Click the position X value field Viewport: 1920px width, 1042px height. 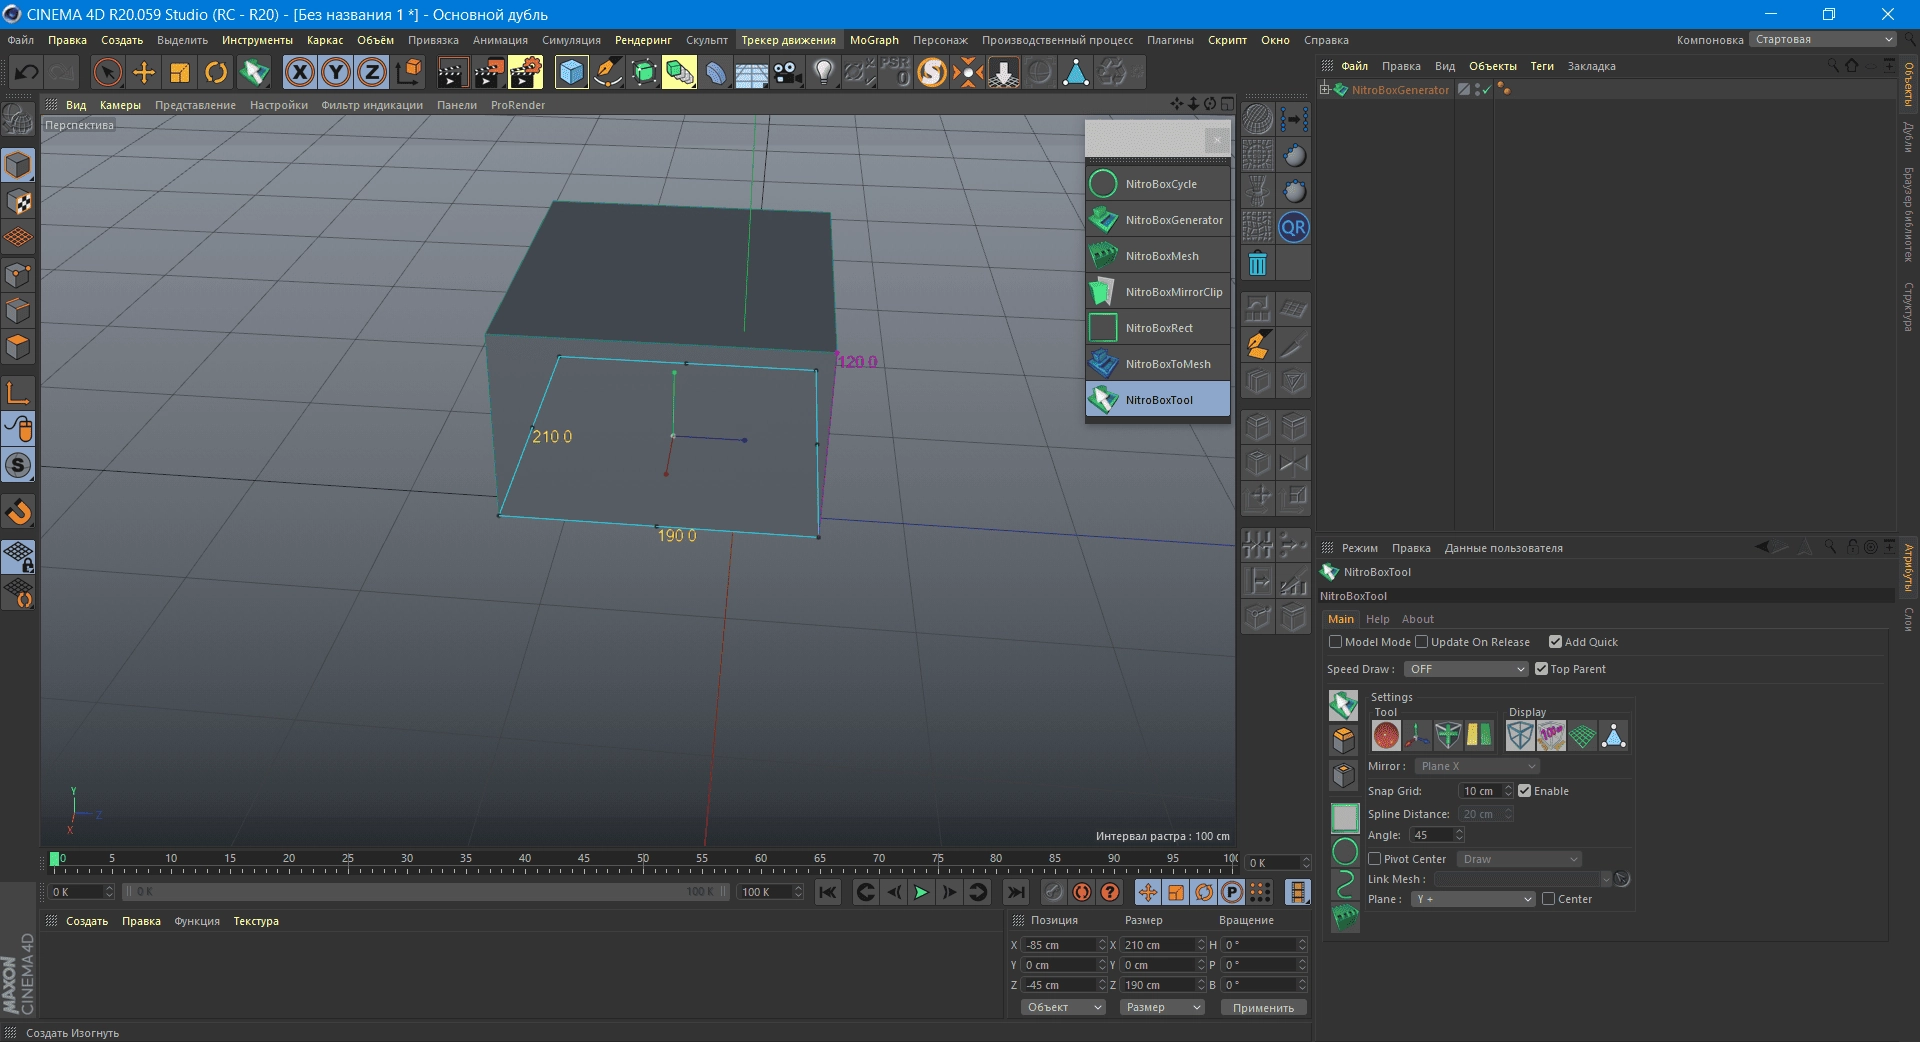coord(1059,945)
